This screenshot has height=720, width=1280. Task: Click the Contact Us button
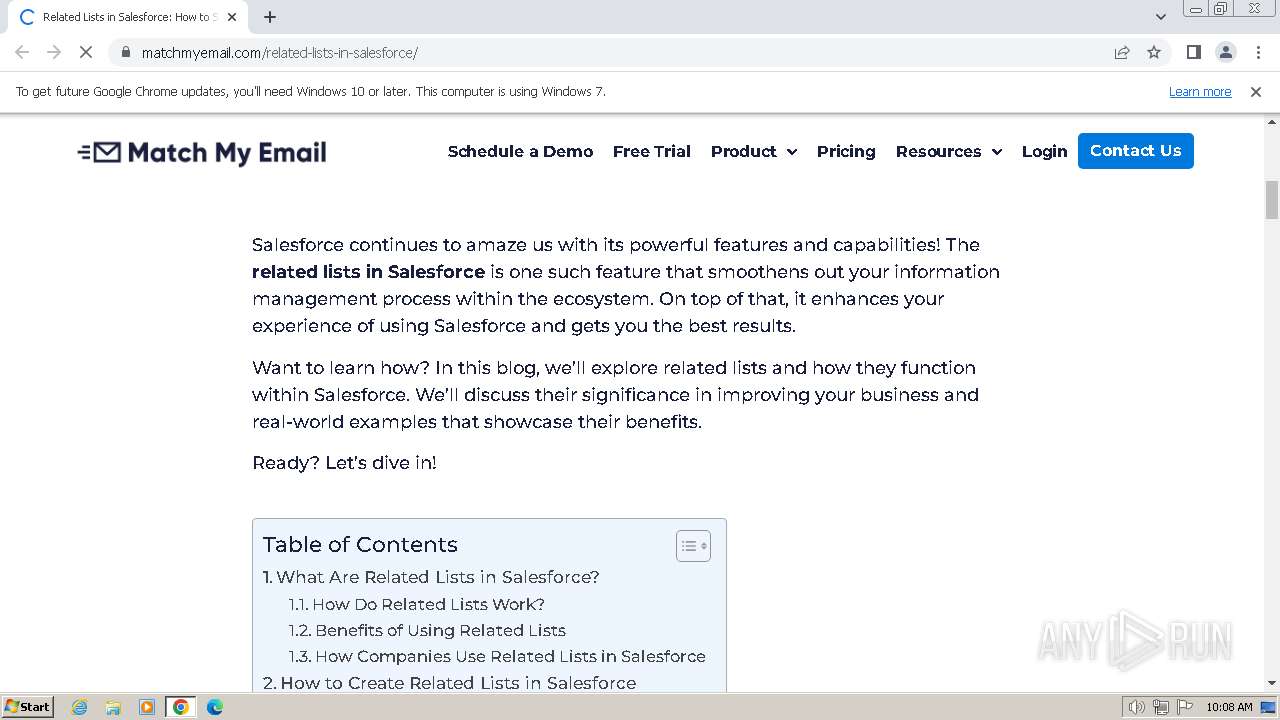tap(1136, 151)
